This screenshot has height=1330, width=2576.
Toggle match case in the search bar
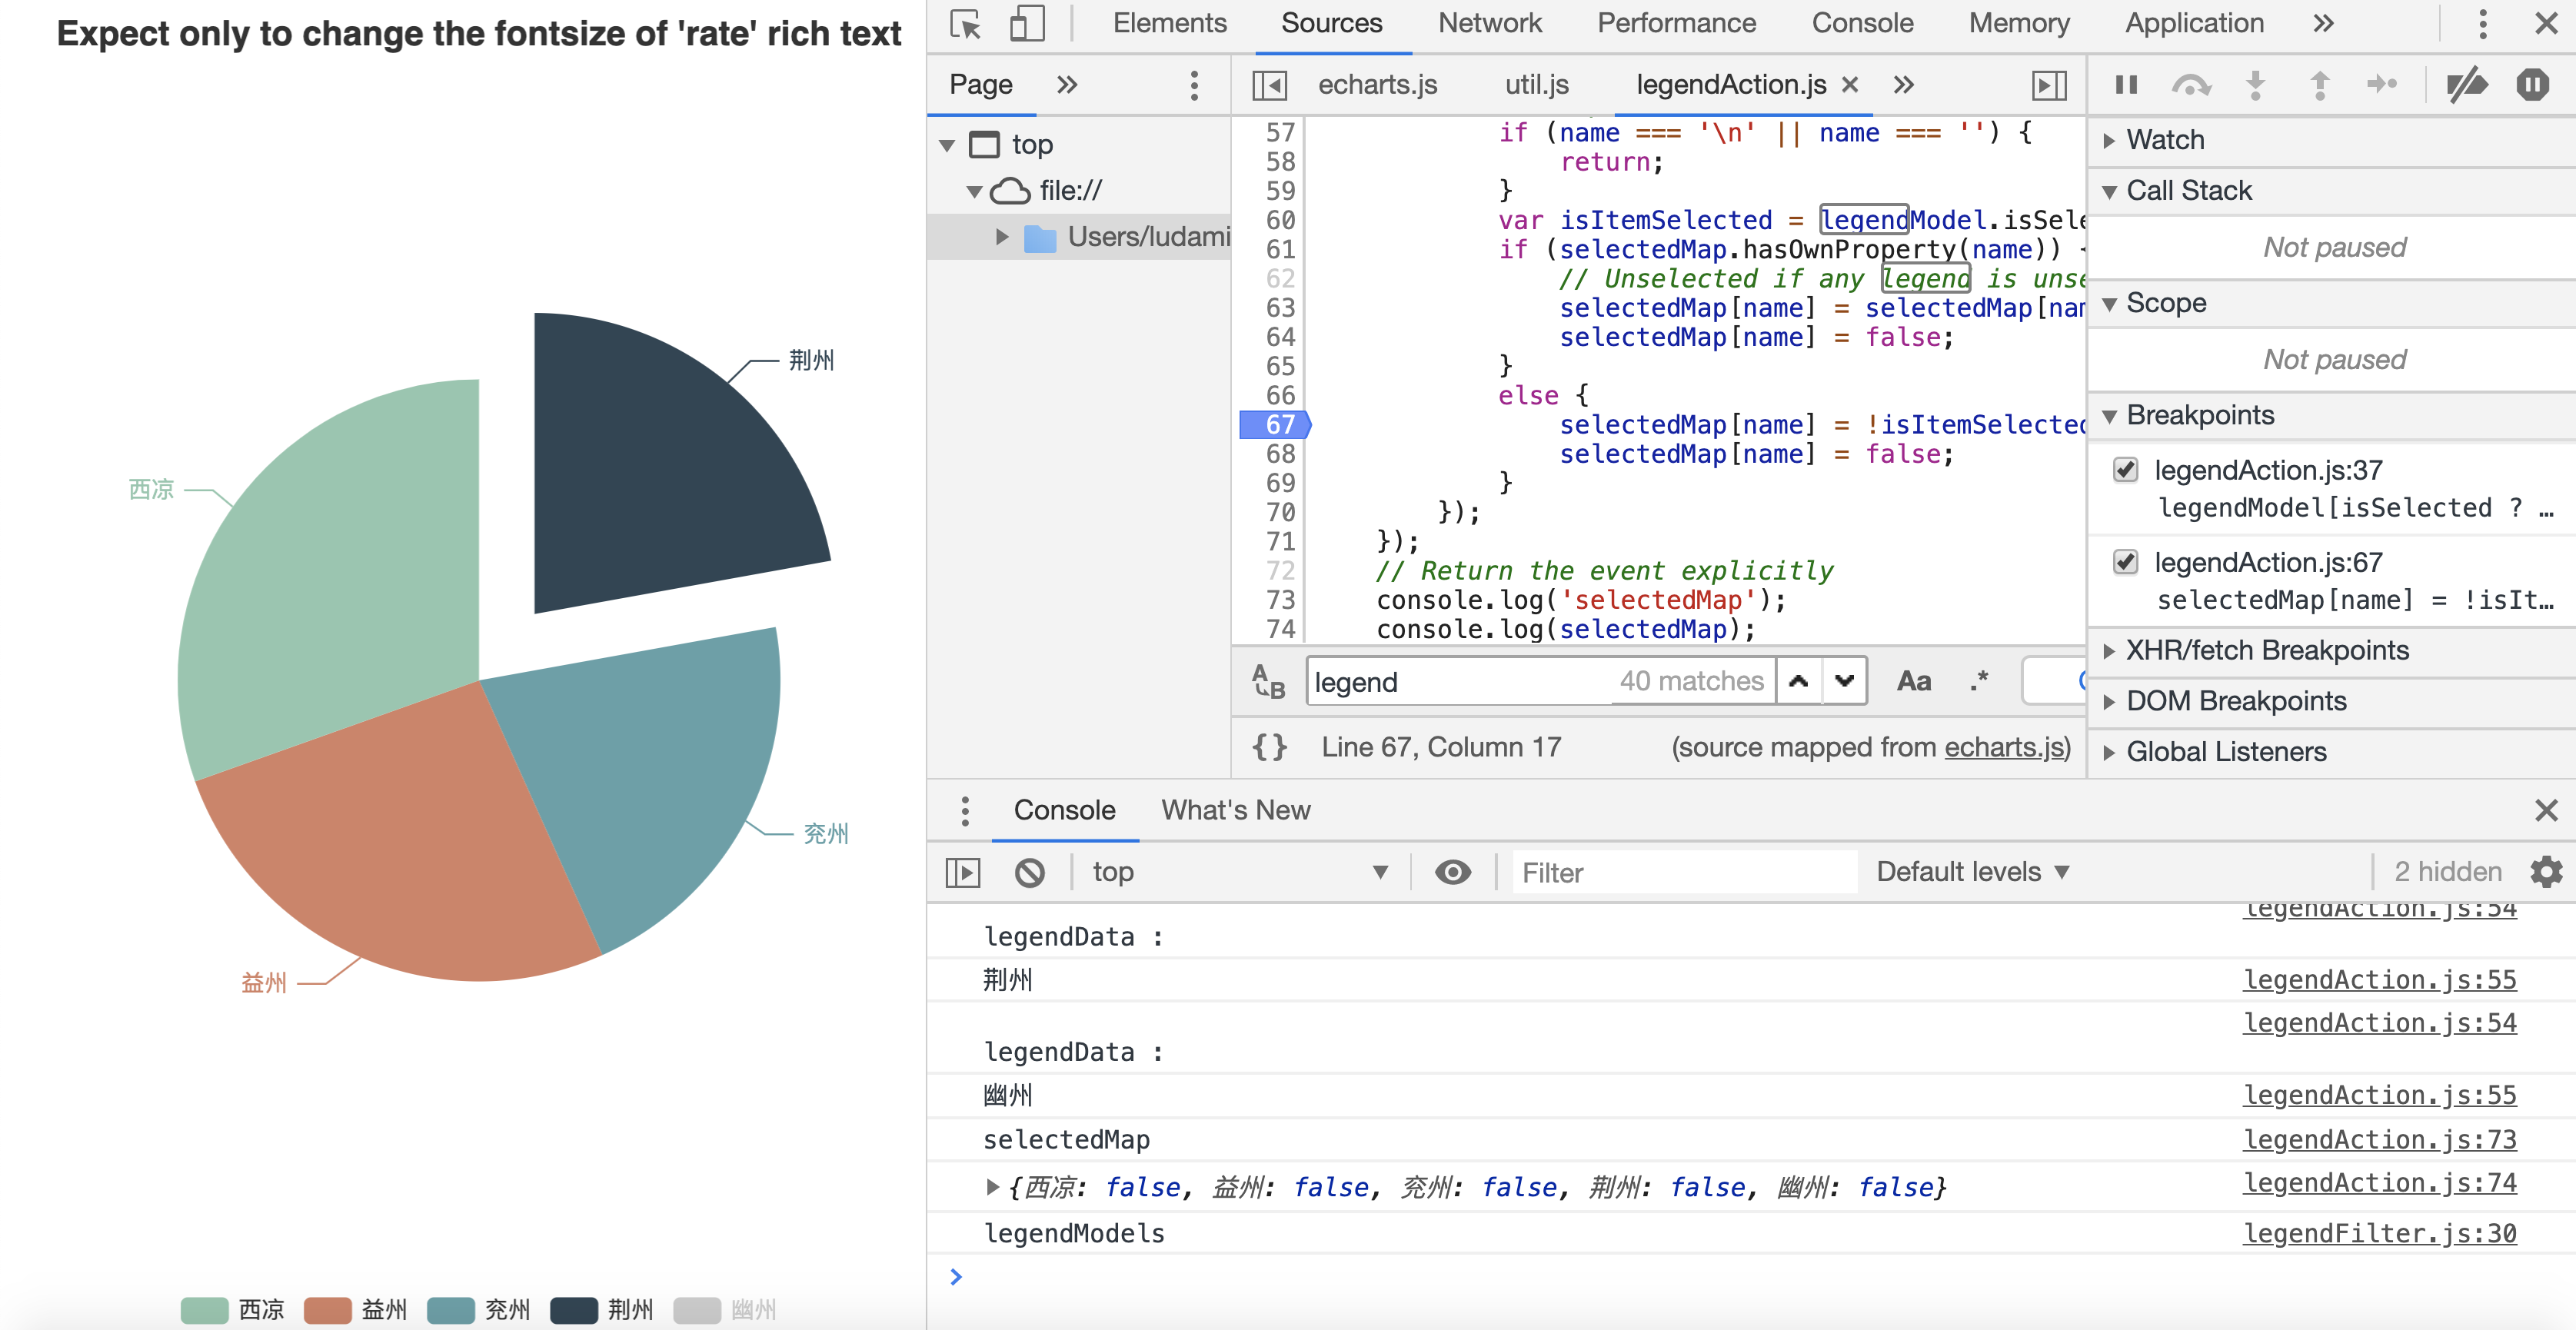1913,681
